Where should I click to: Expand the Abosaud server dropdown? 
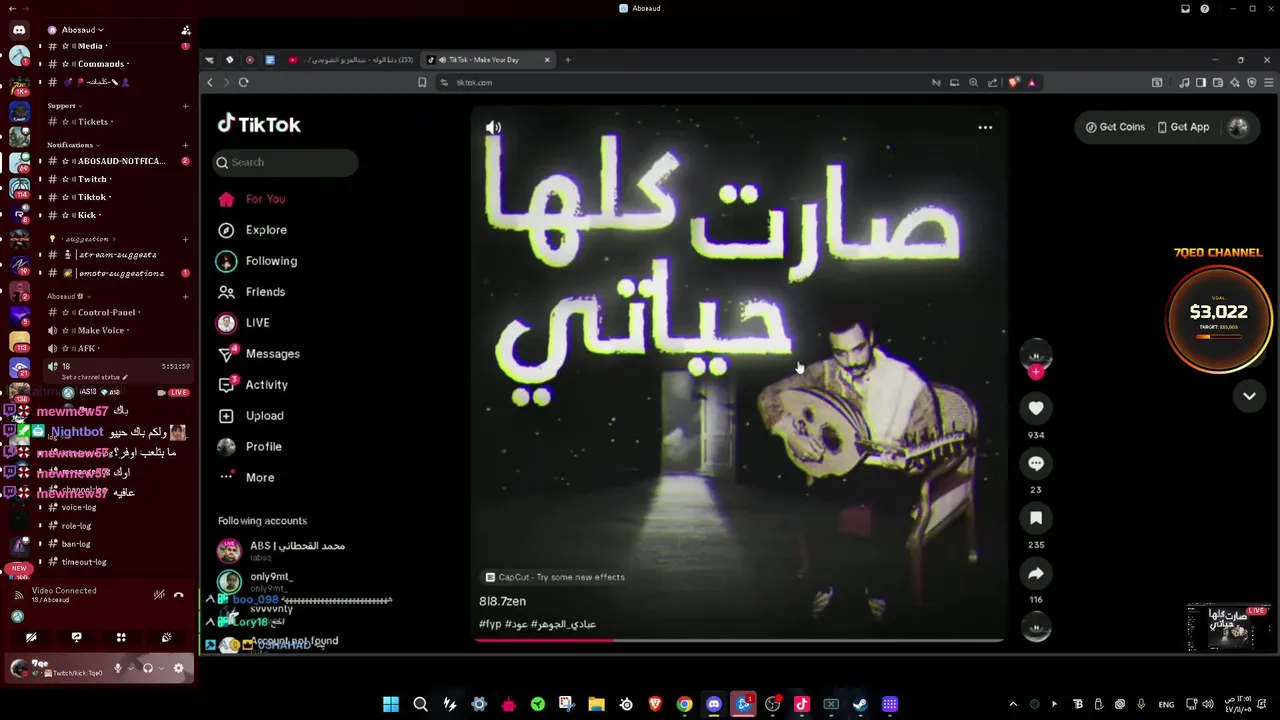(82, 30)
